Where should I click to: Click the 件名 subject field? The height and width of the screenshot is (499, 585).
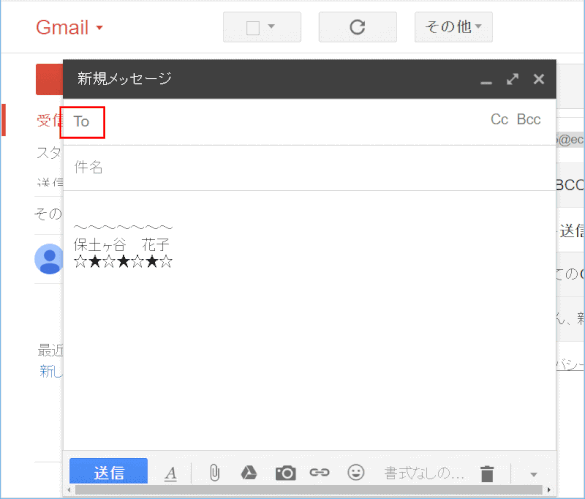[310, 168]
